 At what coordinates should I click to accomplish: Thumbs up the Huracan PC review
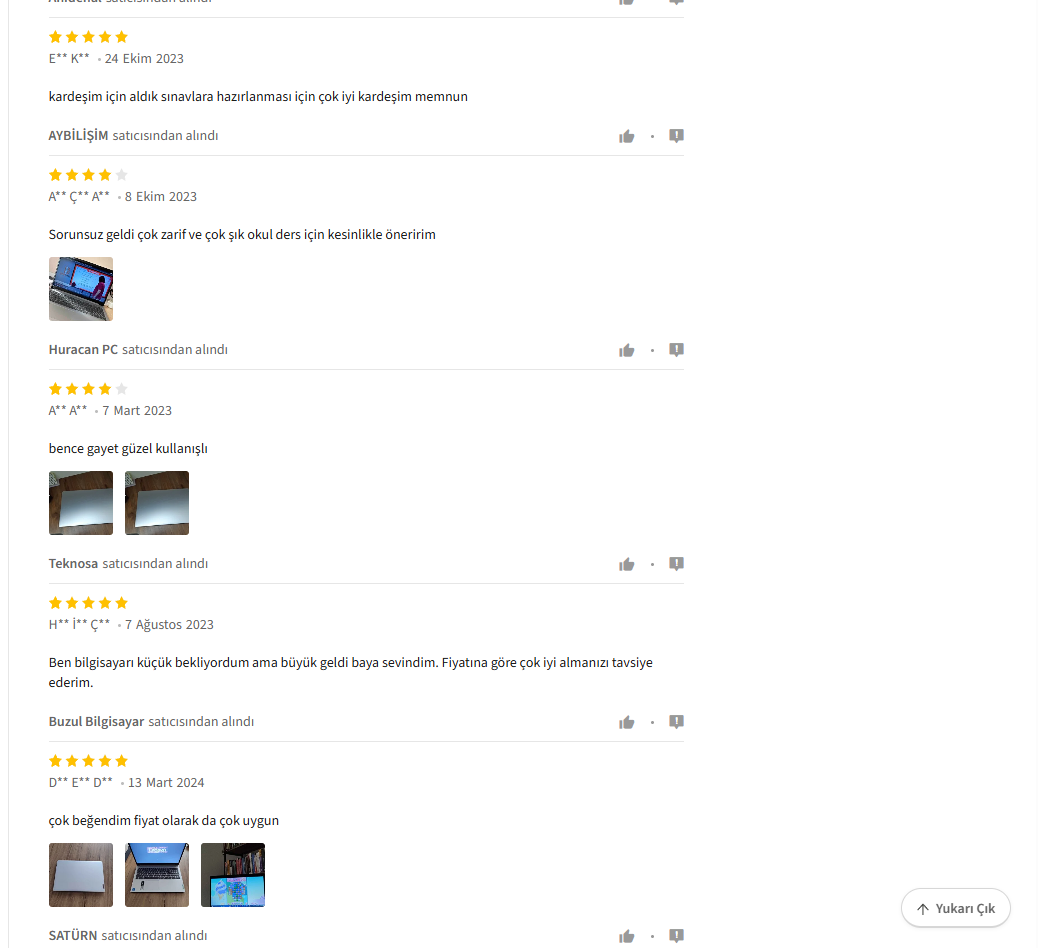pos(626,350)
